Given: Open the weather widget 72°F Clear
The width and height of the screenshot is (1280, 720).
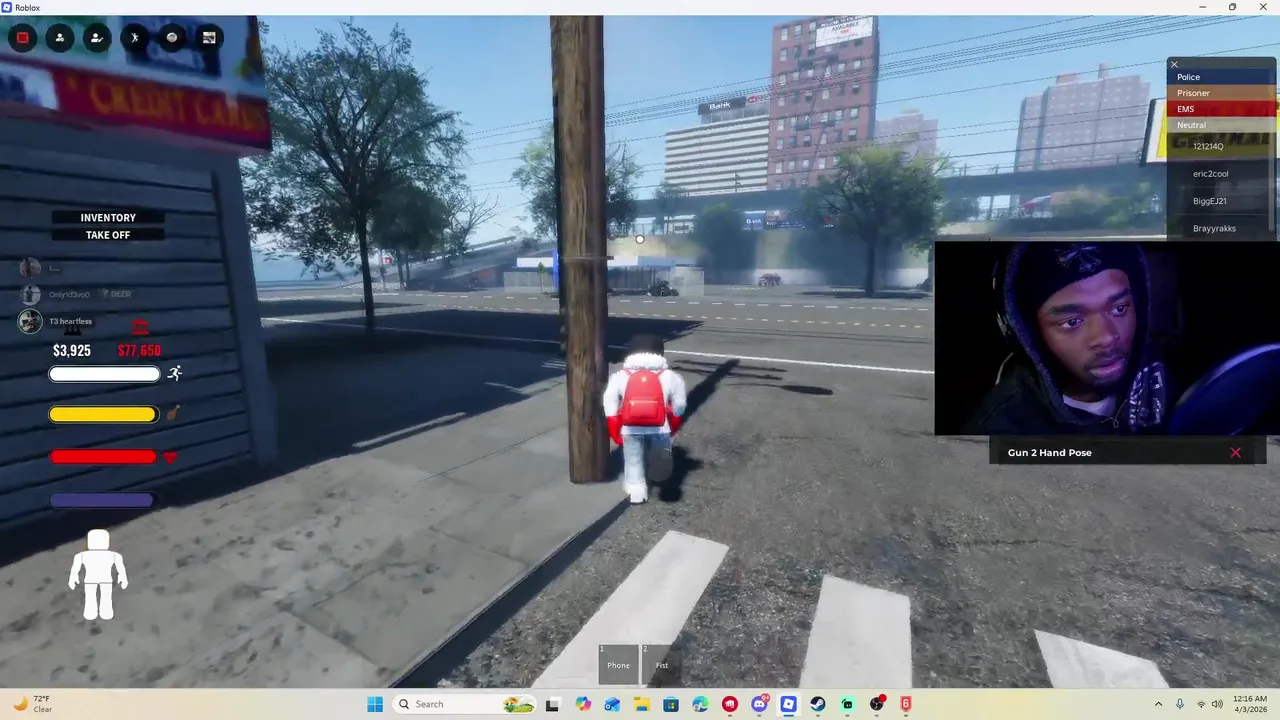Looking at the screenshot, I should coord(32,704).
